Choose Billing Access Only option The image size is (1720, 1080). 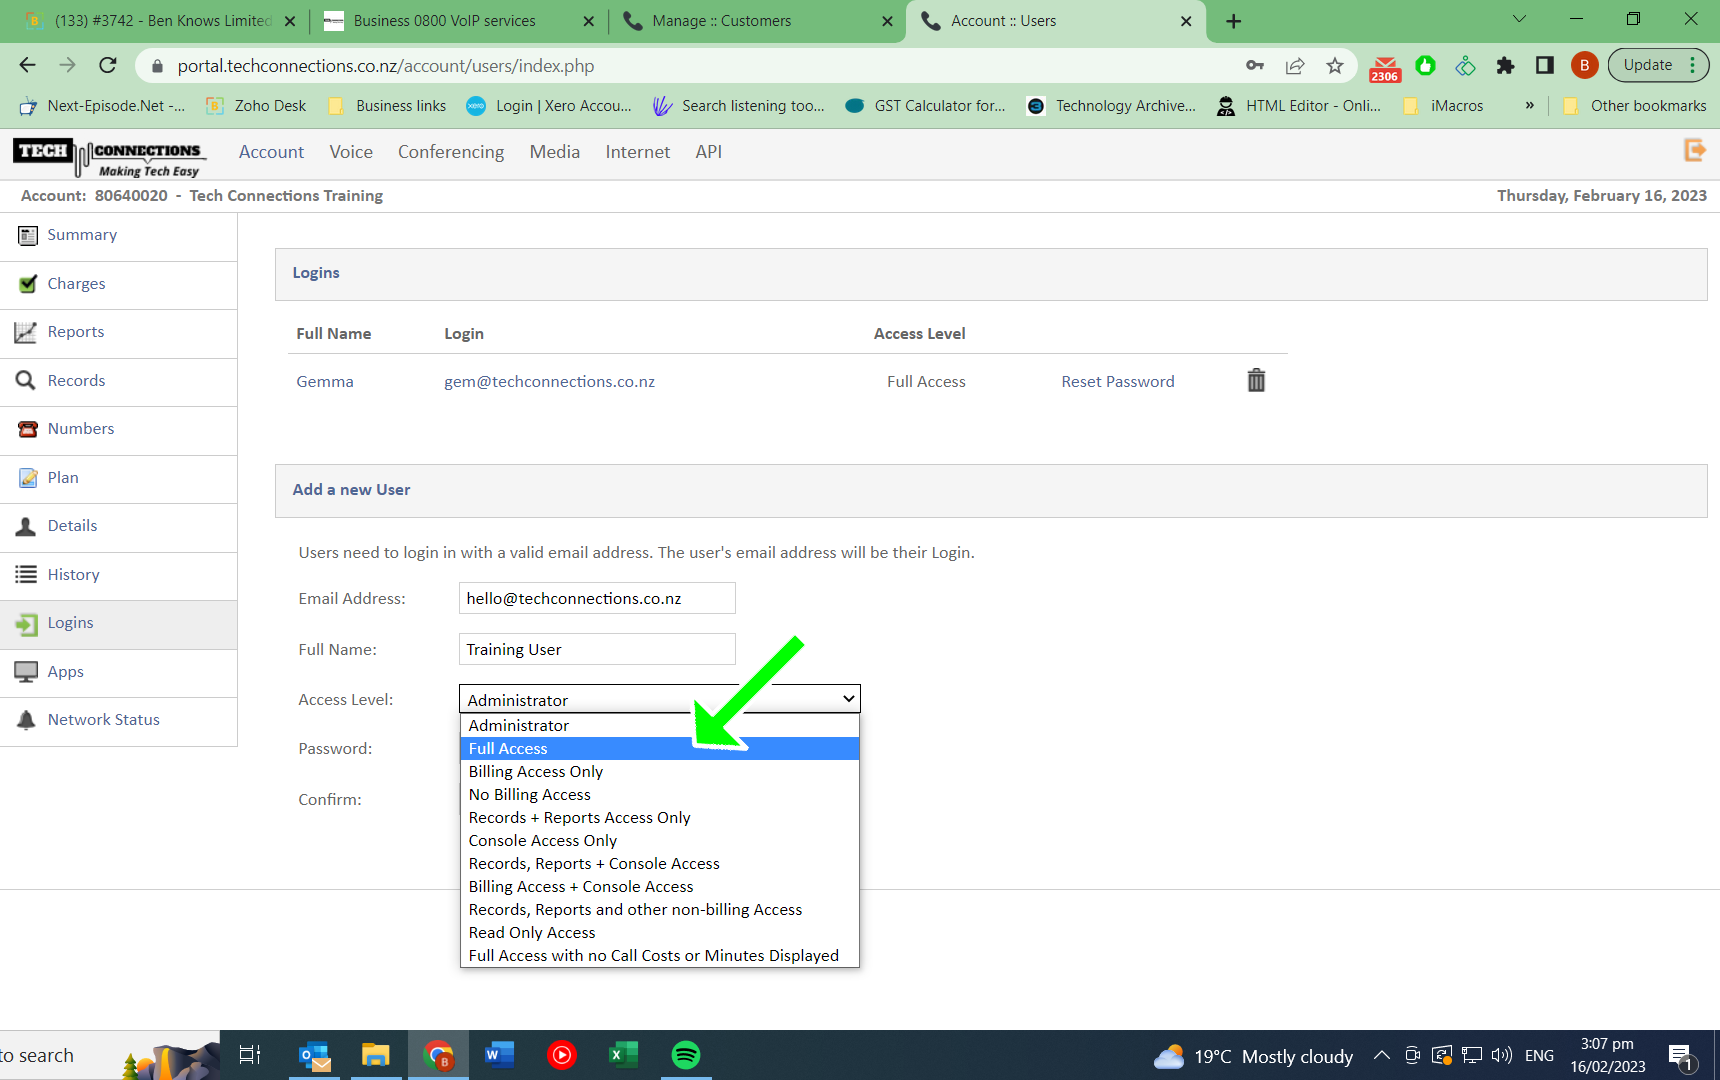click(x=660, y=772)
